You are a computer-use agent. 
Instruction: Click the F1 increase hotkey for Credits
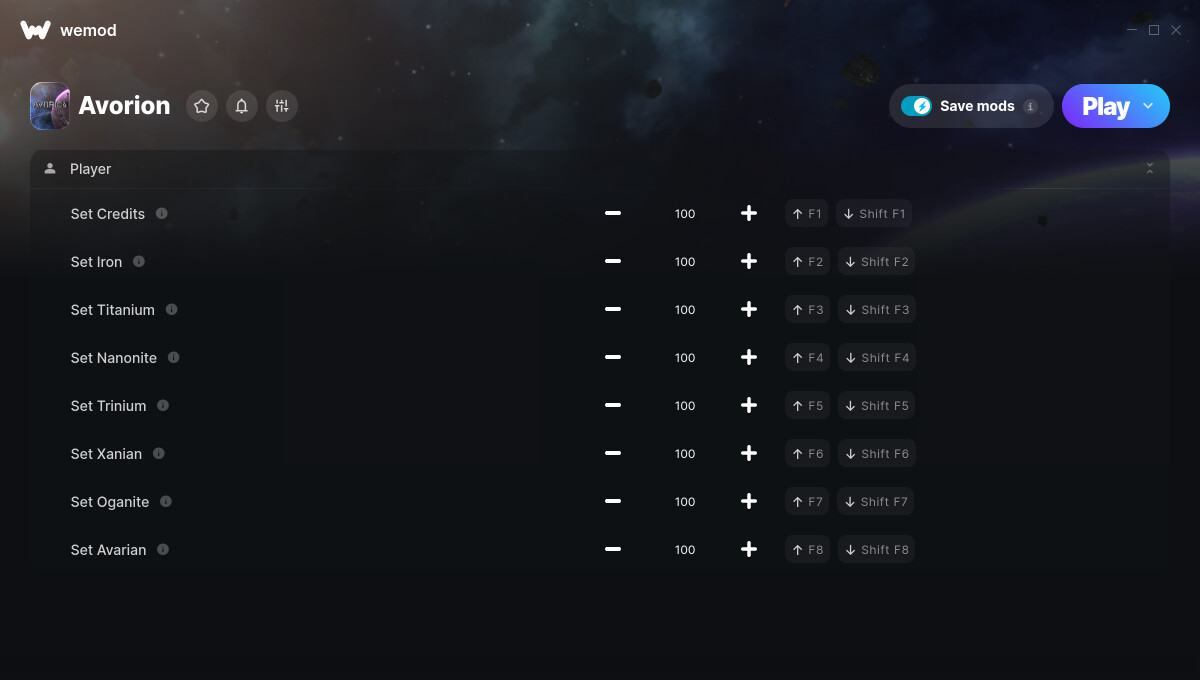806,213
